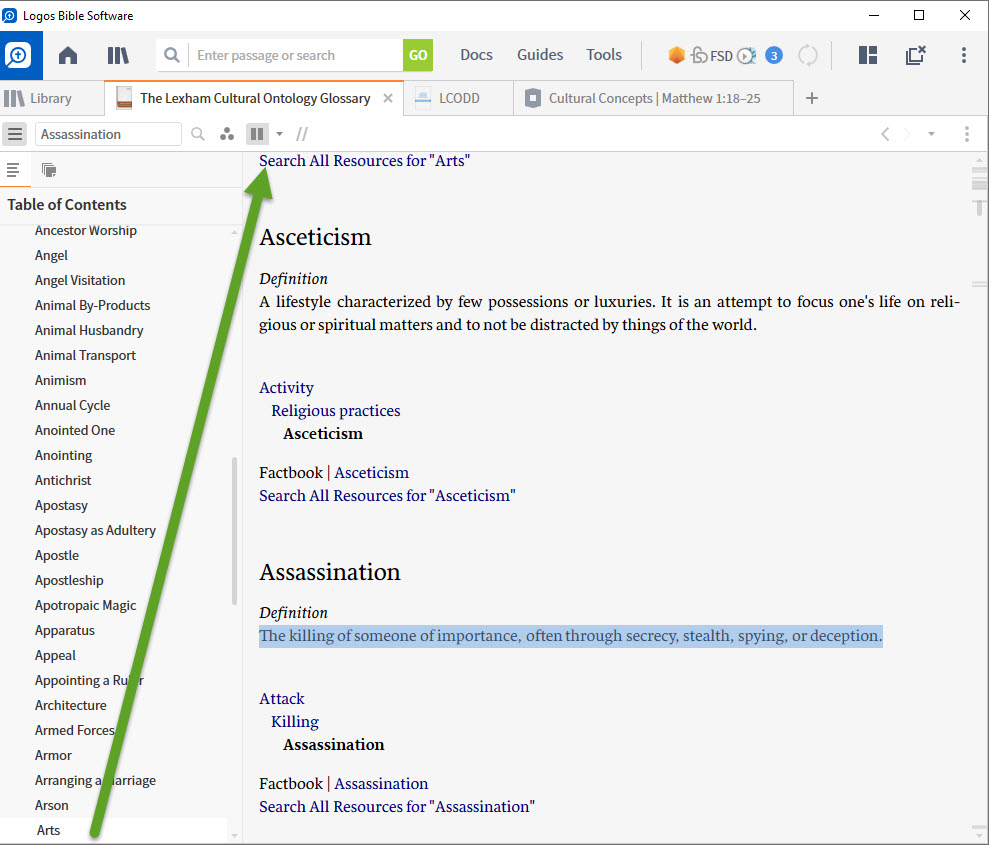Open the blue notifications badge showing 3
The image size is (989, 845).
point(774,55)
